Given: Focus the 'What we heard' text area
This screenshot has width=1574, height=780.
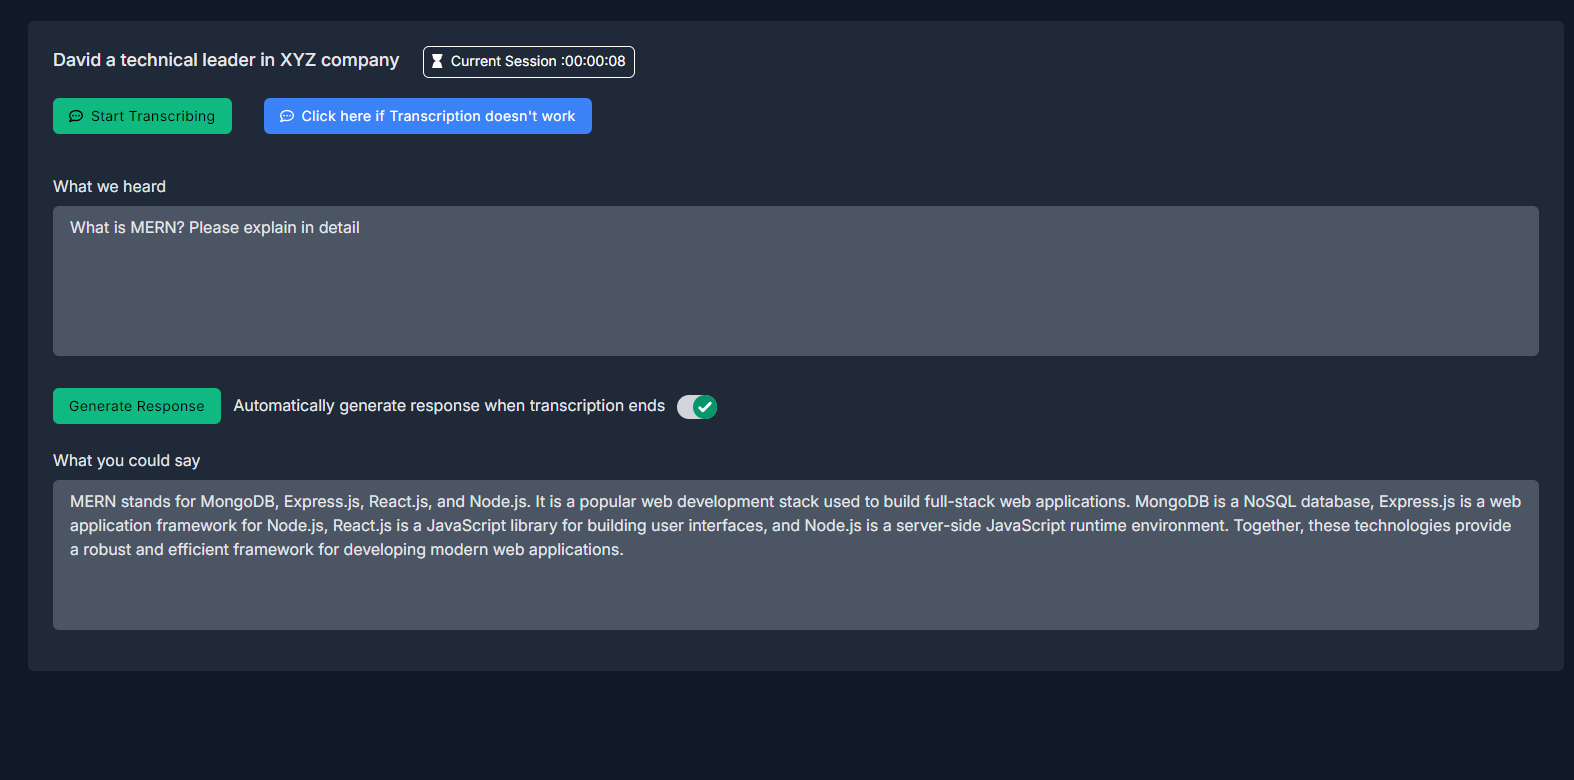Looking at the screenshot, I should click(796, 281).
